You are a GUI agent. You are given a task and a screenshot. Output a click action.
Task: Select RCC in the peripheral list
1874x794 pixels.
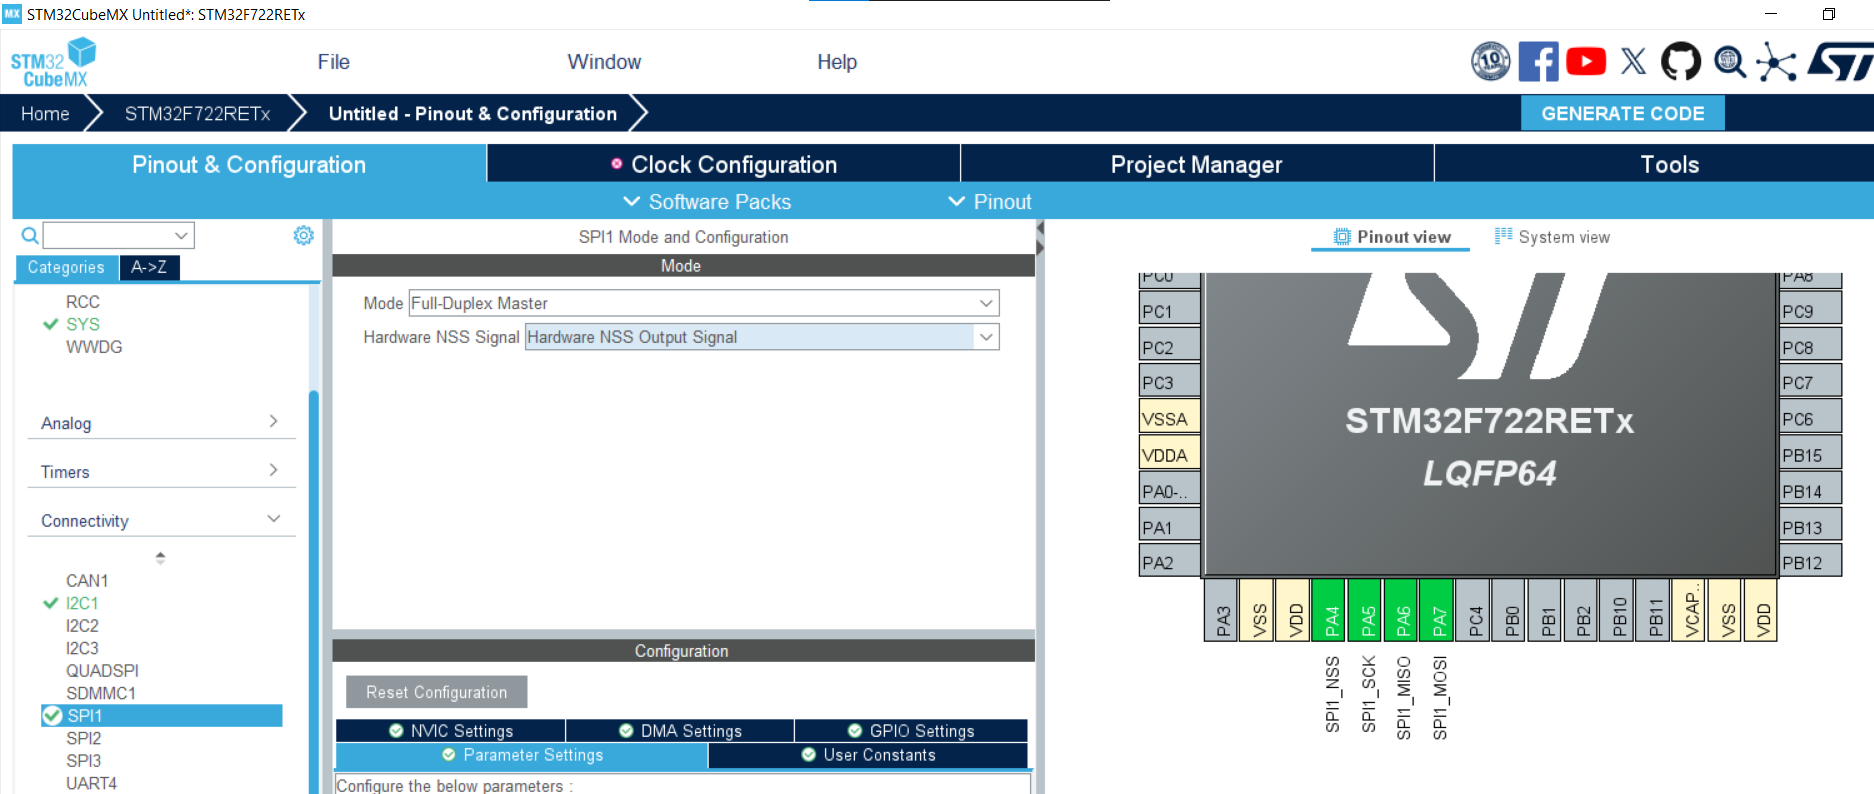[x=83, y=302]
